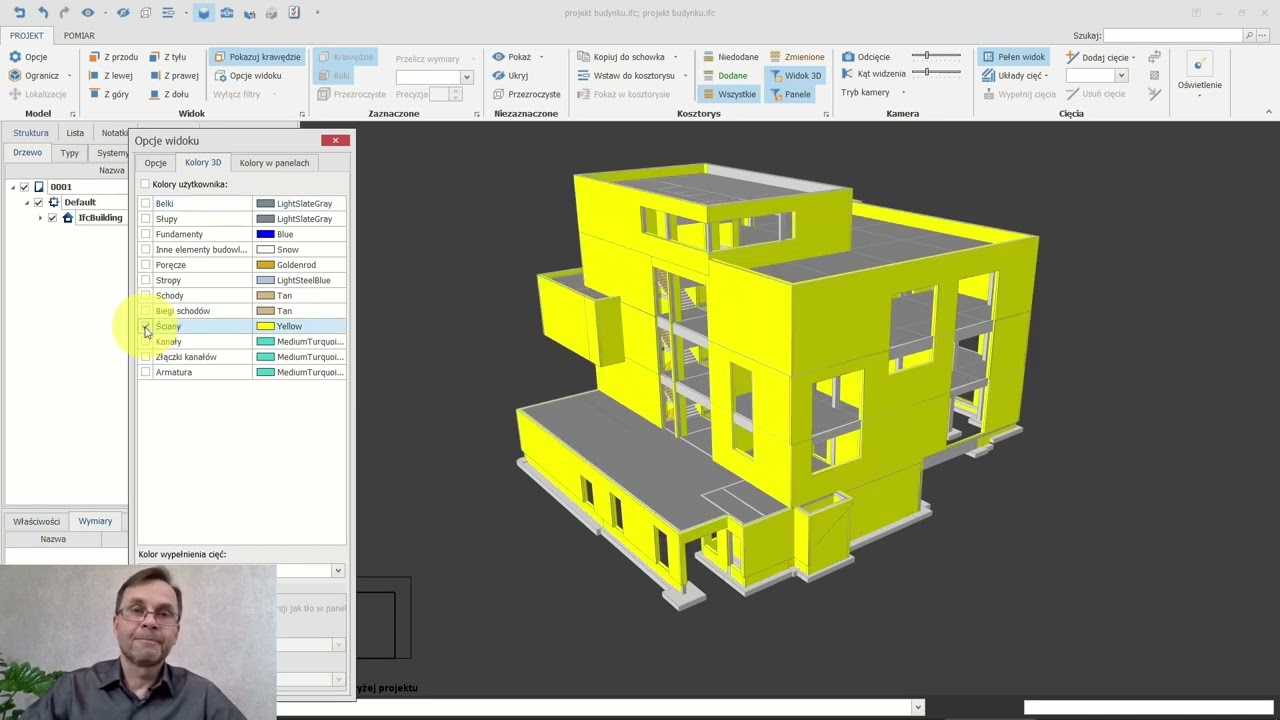The image size is (1280, 720).
Task: Select the Kolory 3D tab
Action: tap(203, 162)
